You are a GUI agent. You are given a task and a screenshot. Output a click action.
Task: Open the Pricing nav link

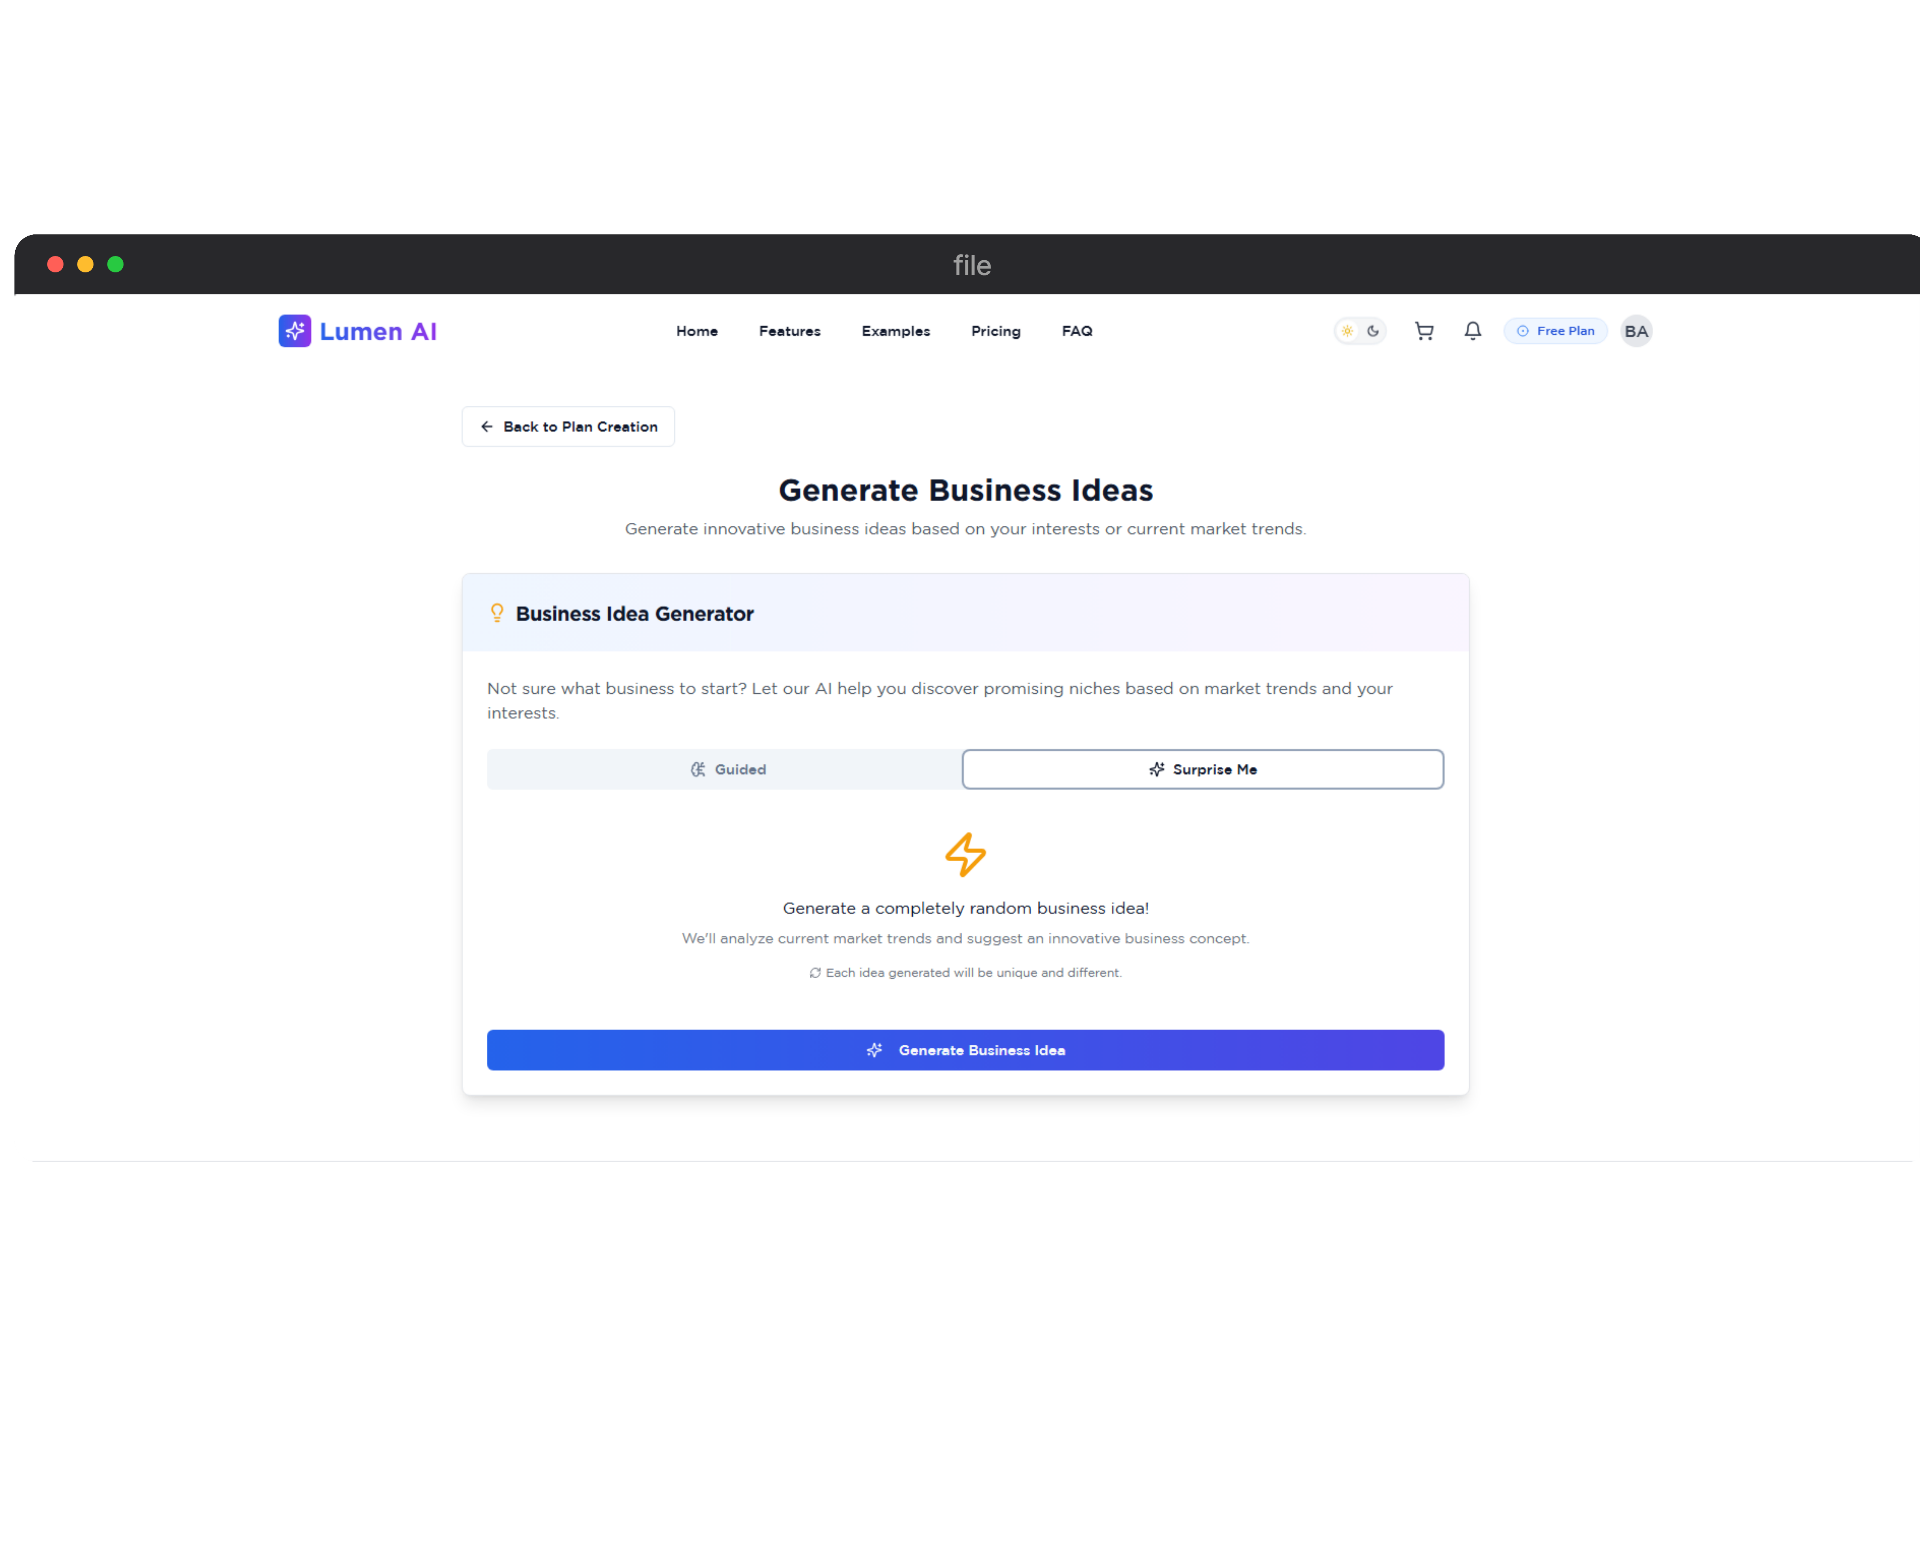(995, 331)
